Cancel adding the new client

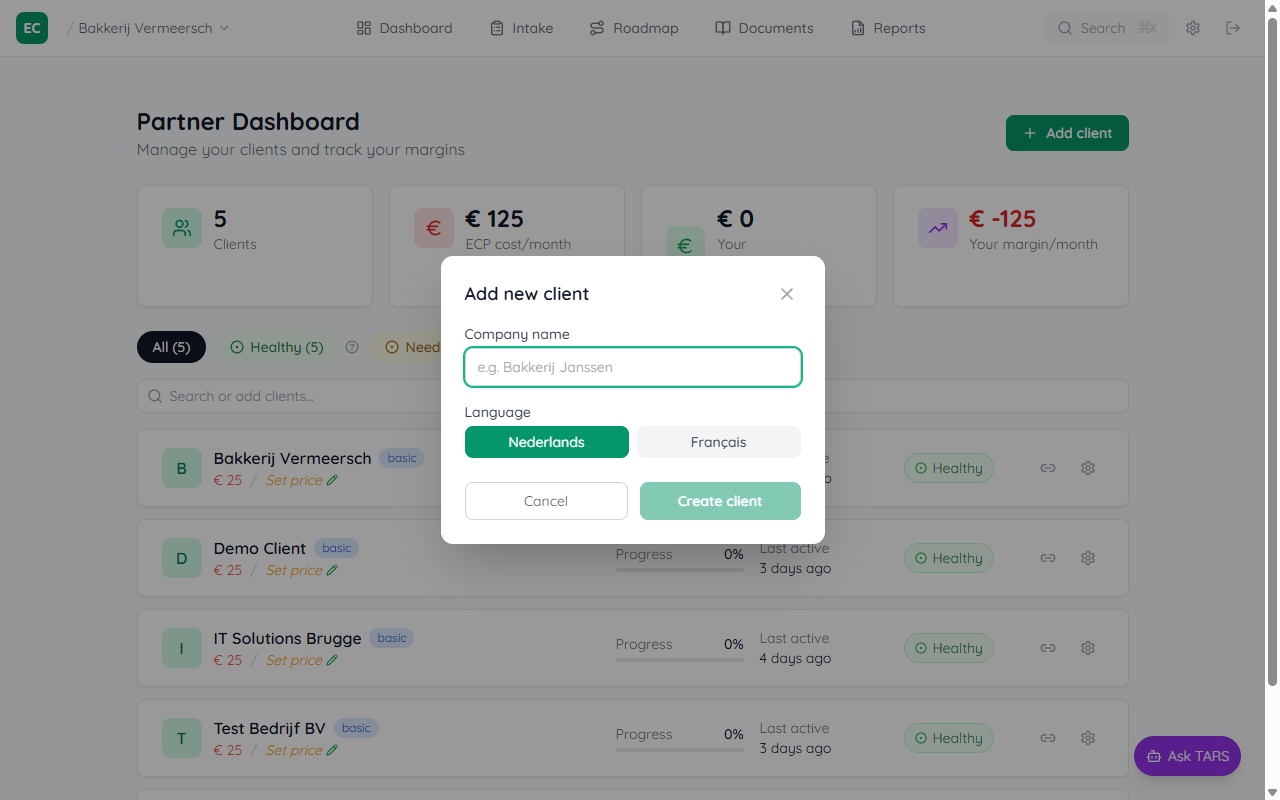click(546, 501)
